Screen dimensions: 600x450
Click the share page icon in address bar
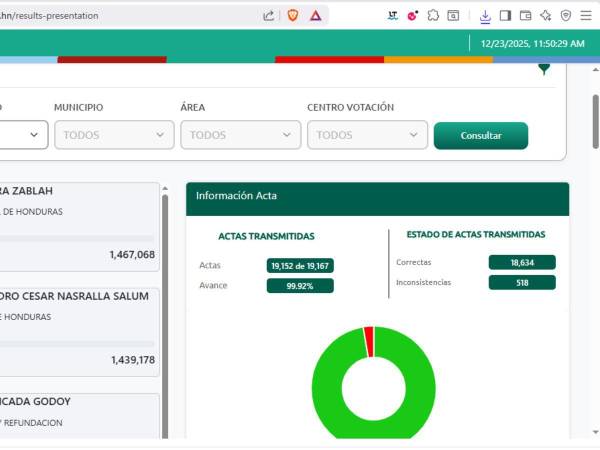[268, 16]
